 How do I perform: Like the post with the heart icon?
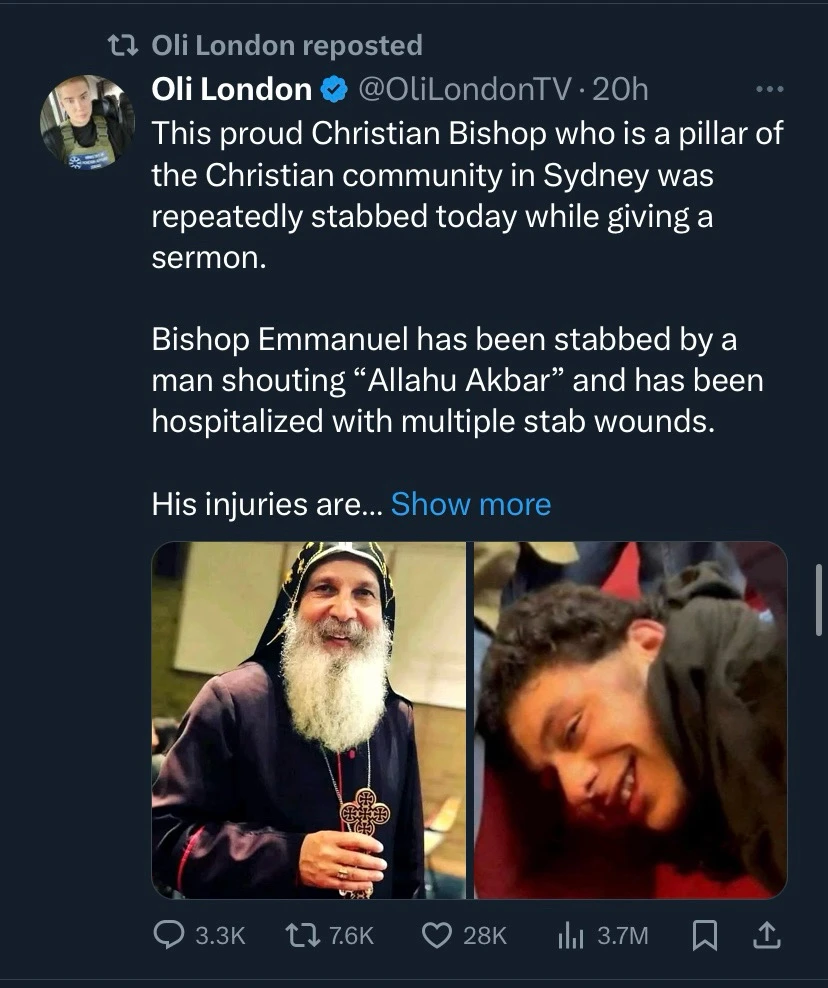436,935
